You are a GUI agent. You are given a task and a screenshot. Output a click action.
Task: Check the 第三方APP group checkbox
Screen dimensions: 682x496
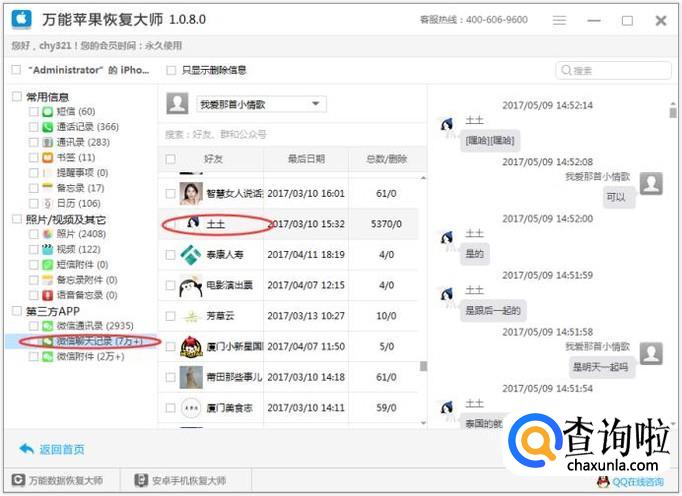point(17,311)
